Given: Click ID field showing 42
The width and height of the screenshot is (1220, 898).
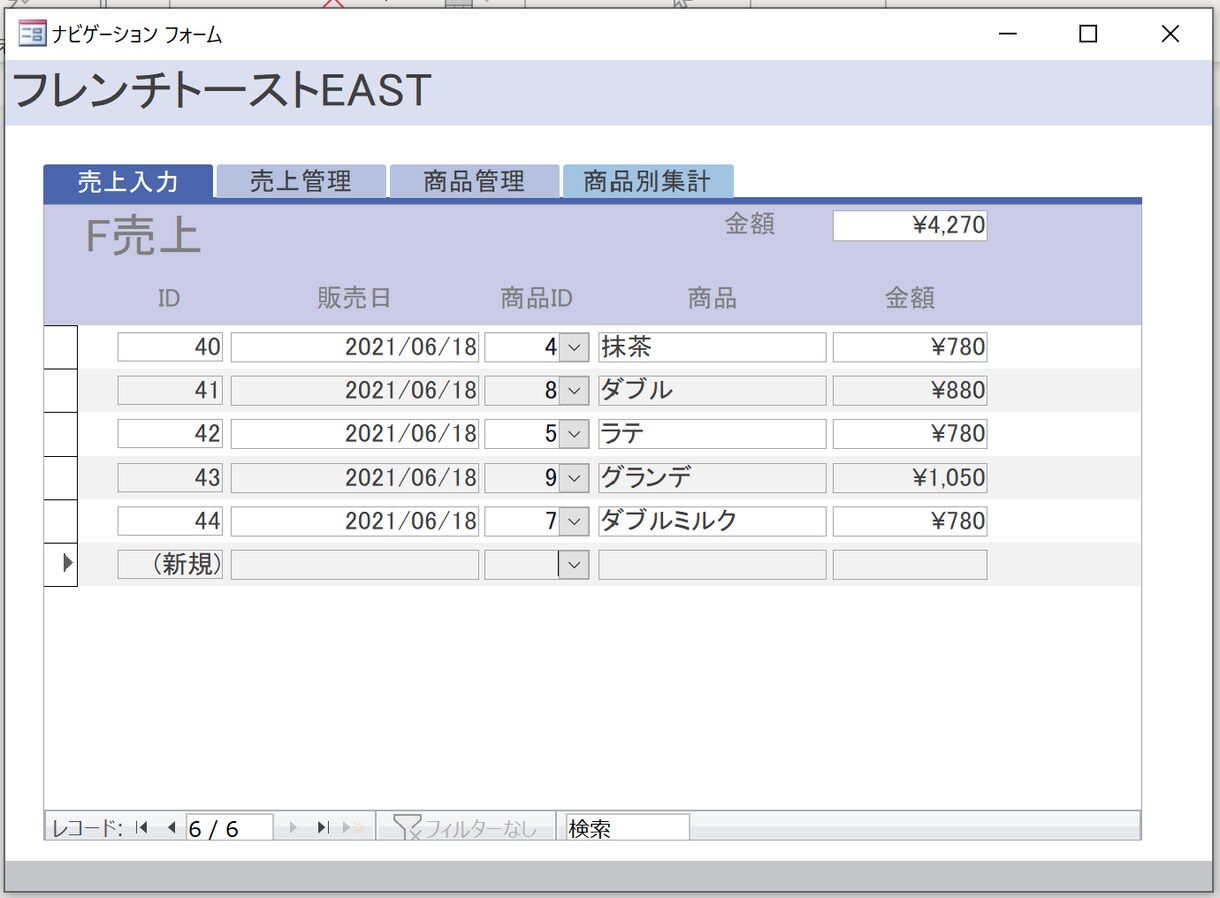Looking at the screenshot, I should (x=170, y=434).
